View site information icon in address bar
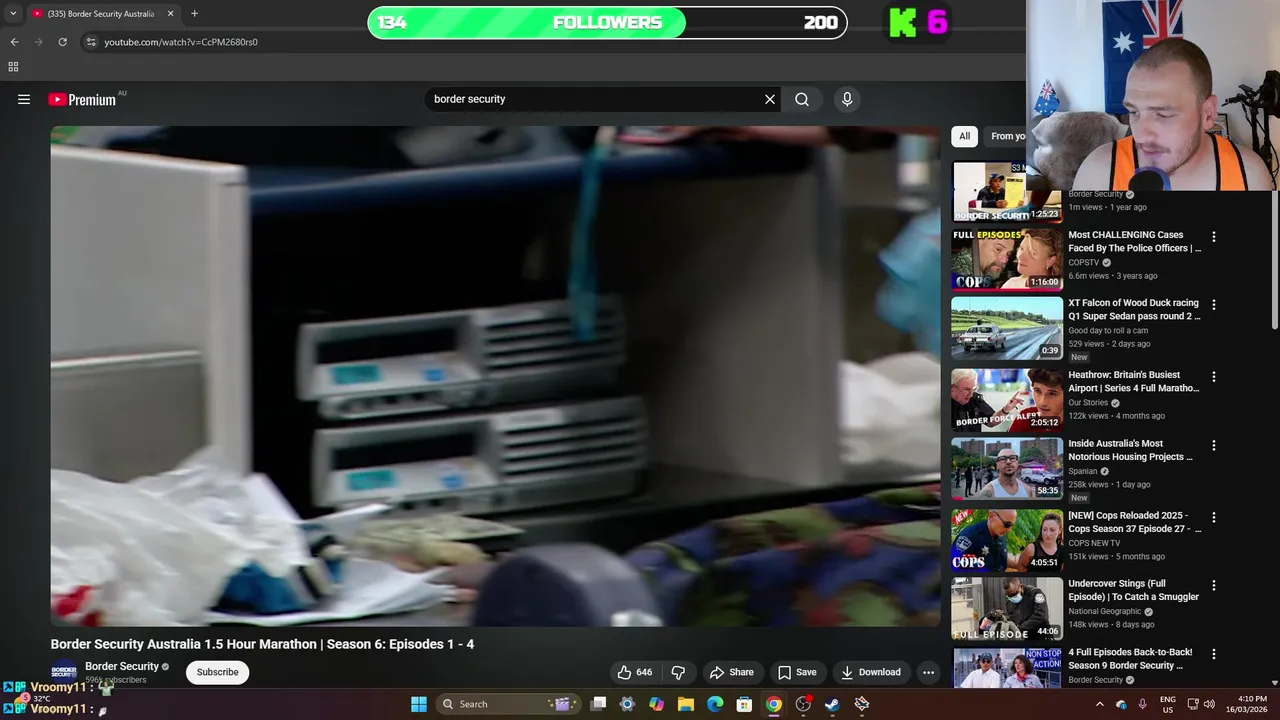1280x720 pixels. click(x=91, y=42)
